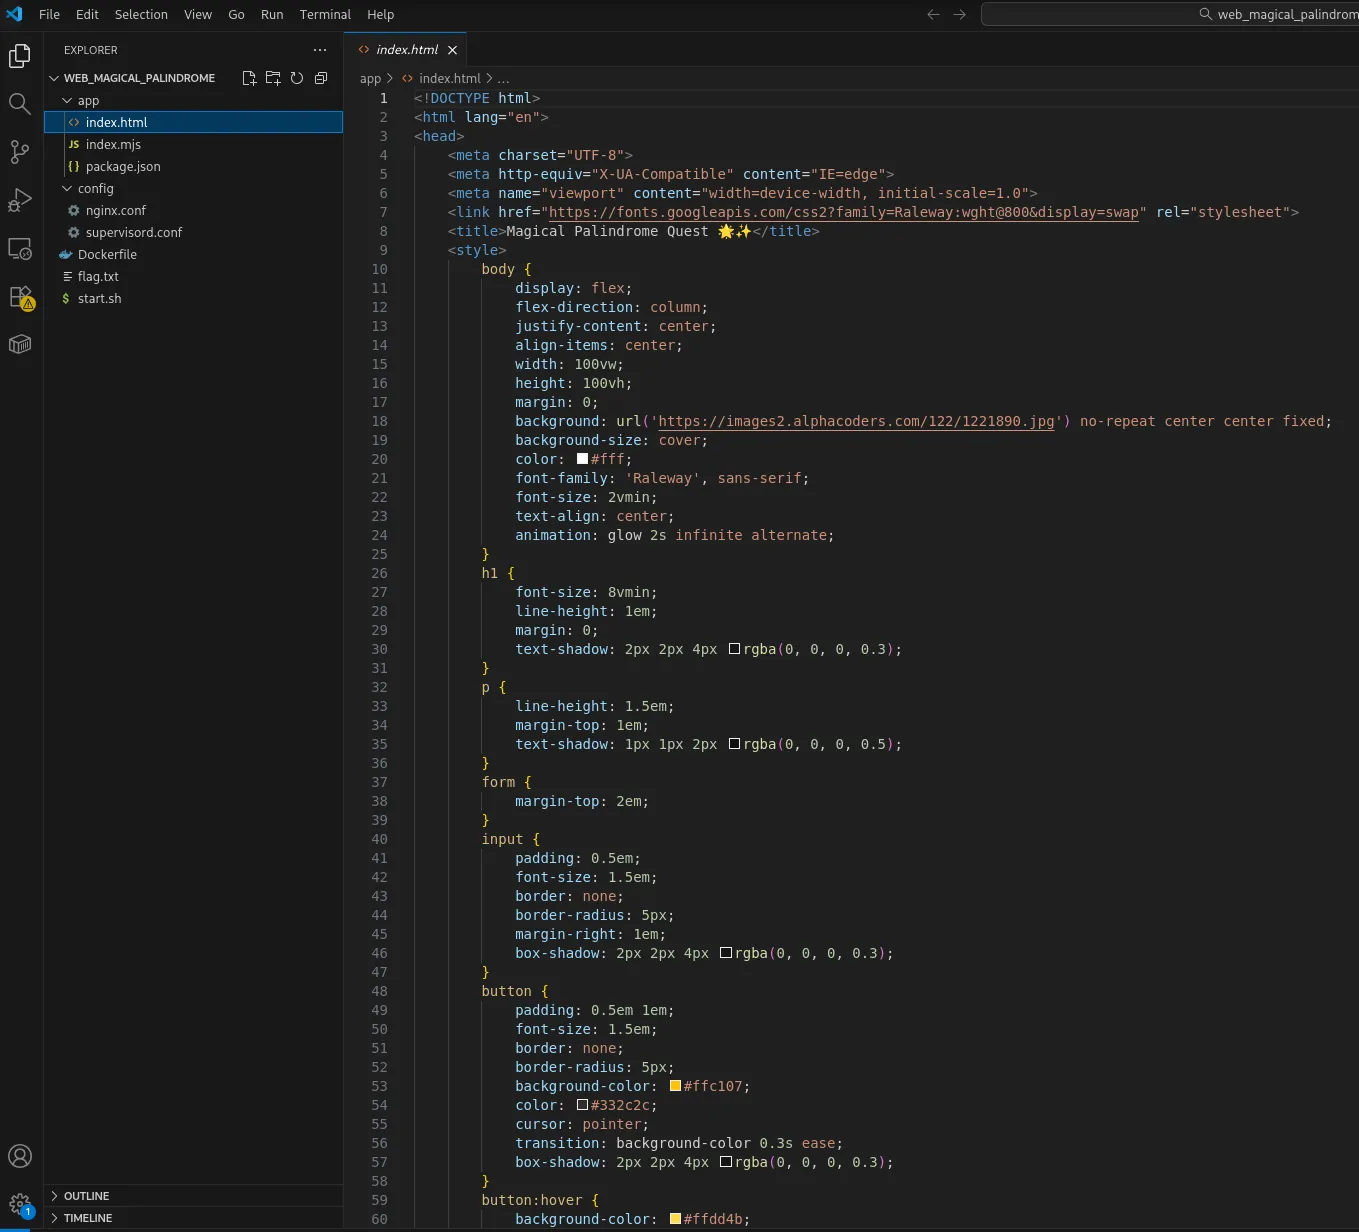Open the Source Control view

[x=20, y=152]
